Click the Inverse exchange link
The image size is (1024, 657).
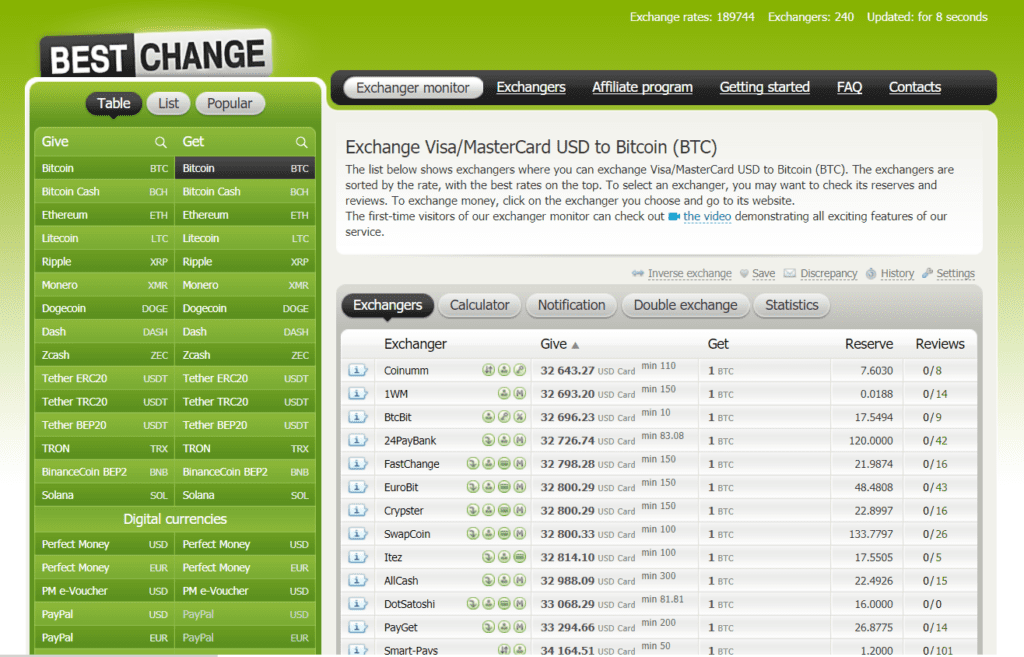click(690, 274)
